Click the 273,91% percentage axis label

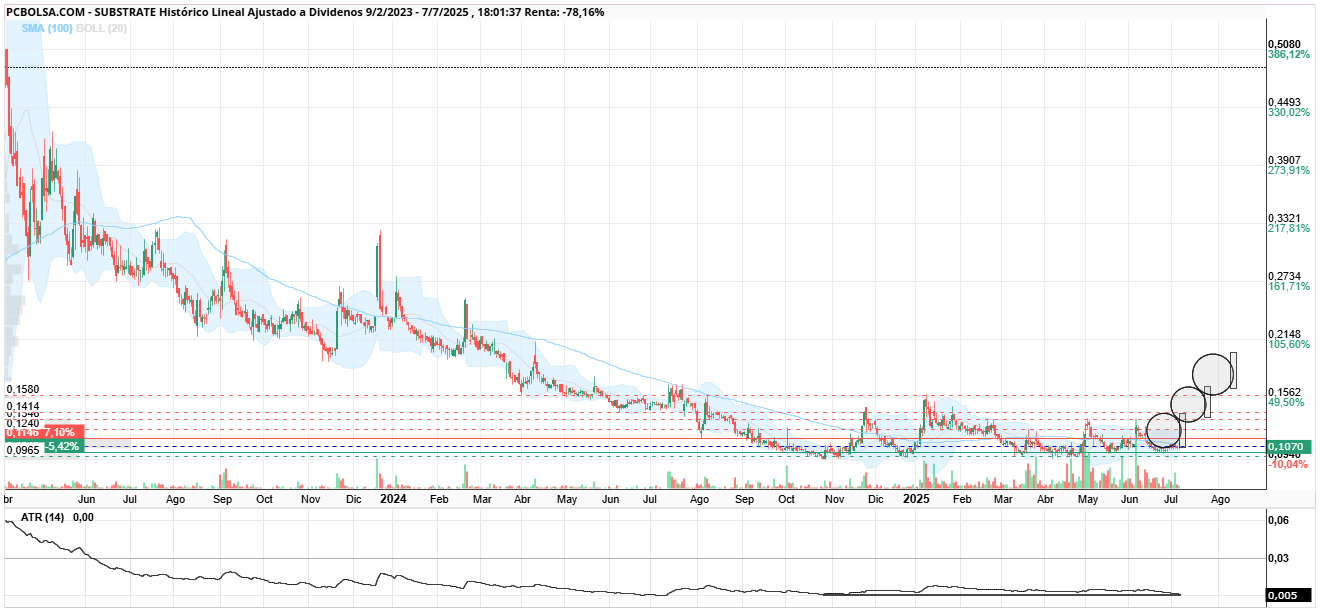point(1289,171)
